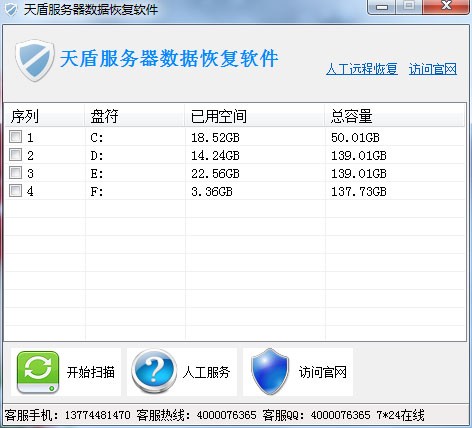This screenshot has height=428, width=472.
Task: Select the F: drive letter cell
Action: 97,191
